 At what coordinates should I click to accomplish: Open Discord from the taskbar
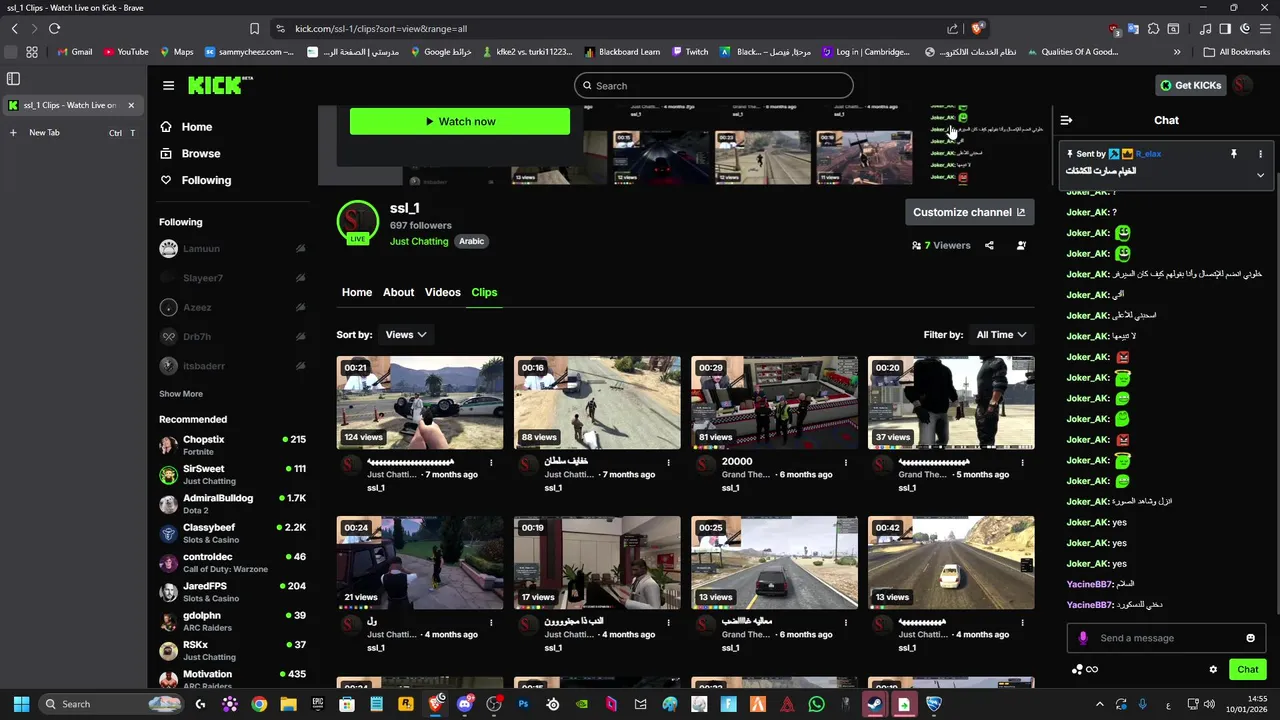[464, 704]
